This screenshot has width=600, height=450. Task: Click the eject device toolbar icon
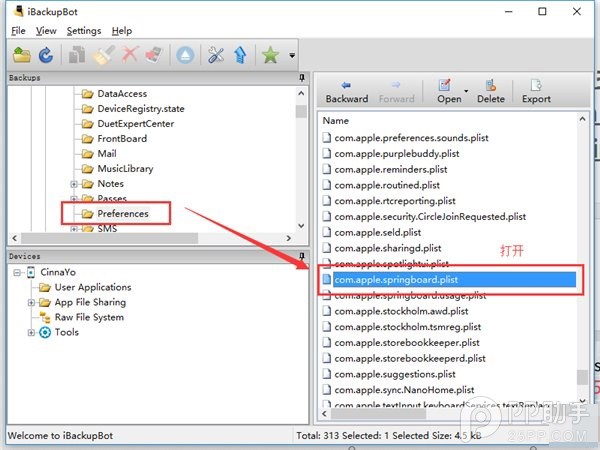pyautogui.click(x=185, y=55)
